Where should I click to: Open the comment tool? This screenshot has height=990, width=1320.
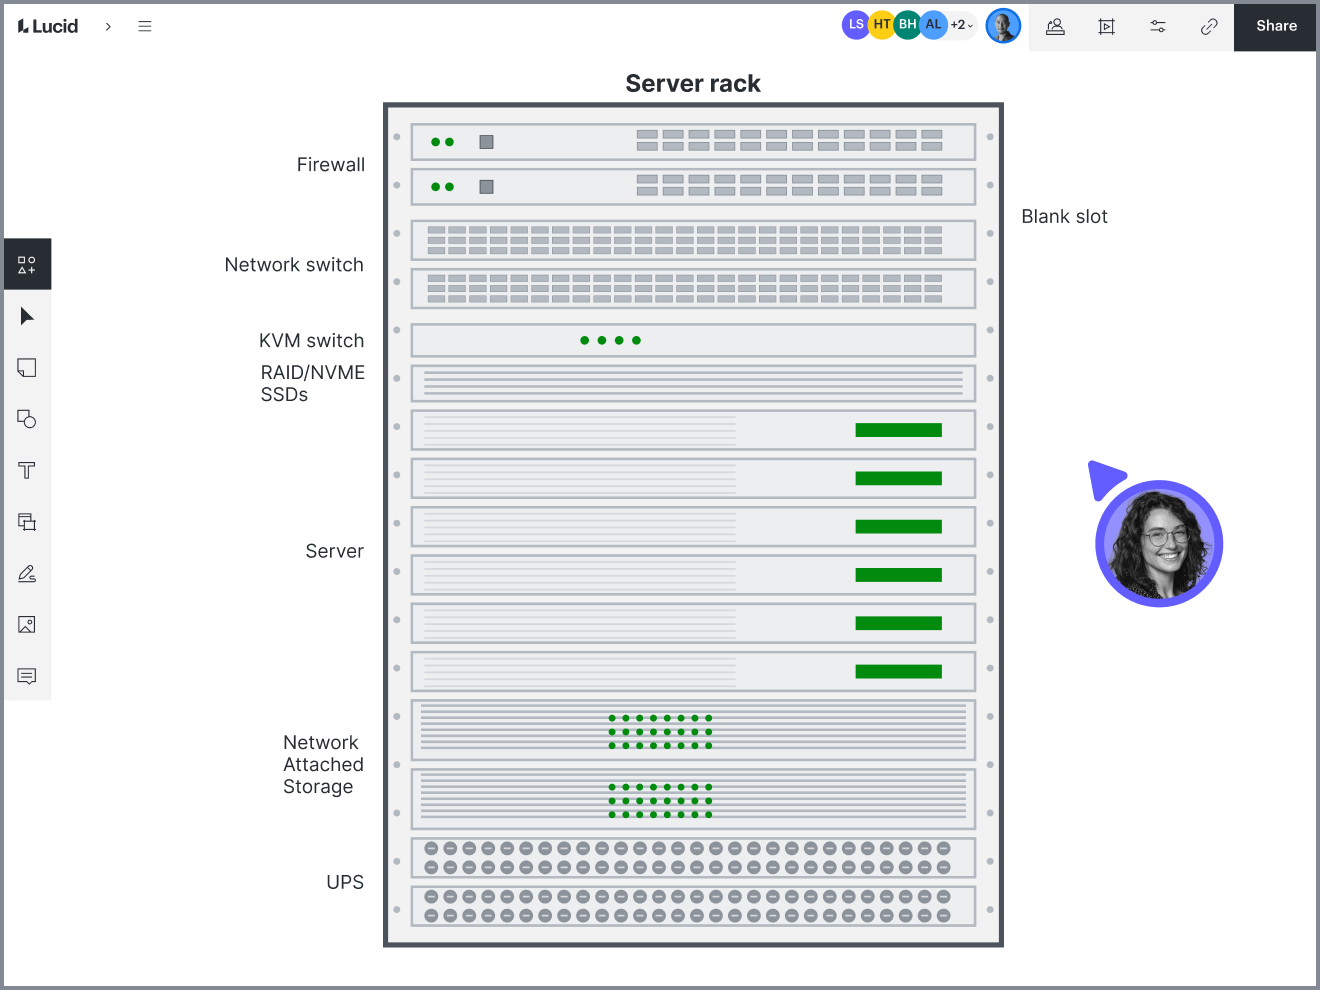[27, 676]
